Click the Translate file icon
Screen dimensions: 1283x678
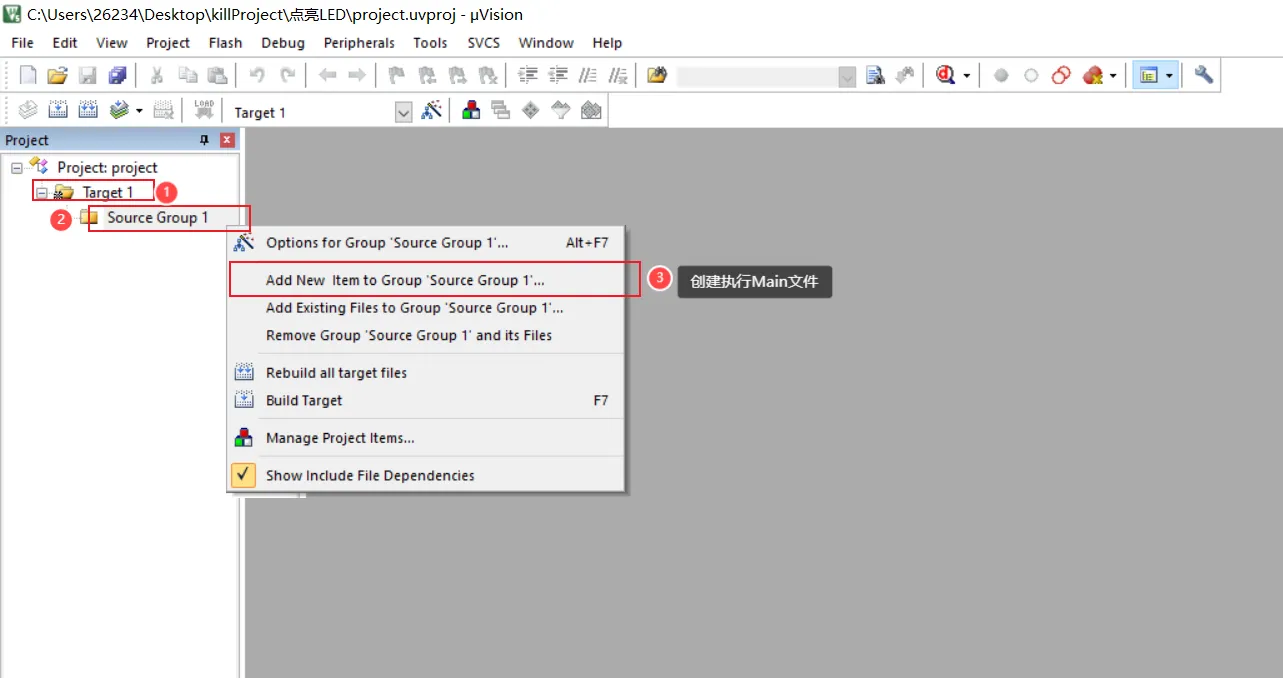[x=28, y=111]
